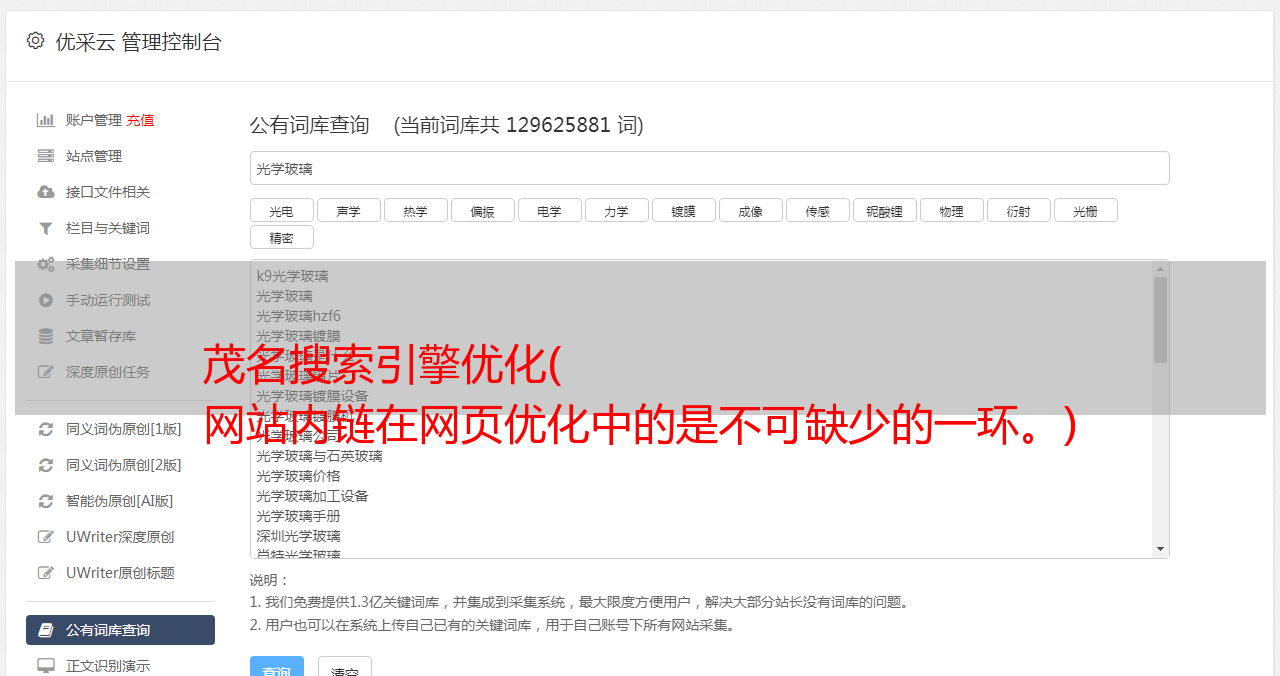
Task: Pick the 铌酸锂 tag button
Action: point(884,210)
